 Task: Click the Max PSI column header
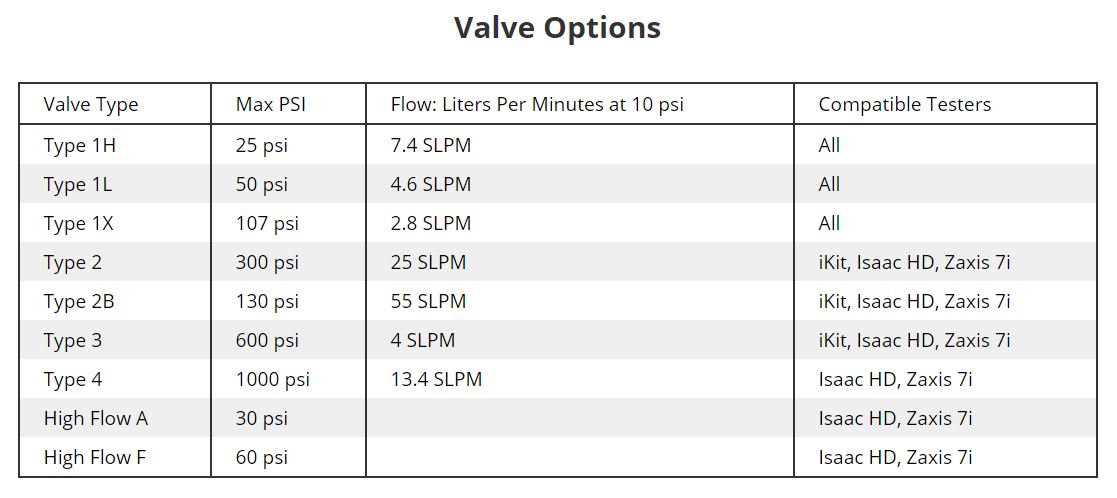tap(270, 105)
